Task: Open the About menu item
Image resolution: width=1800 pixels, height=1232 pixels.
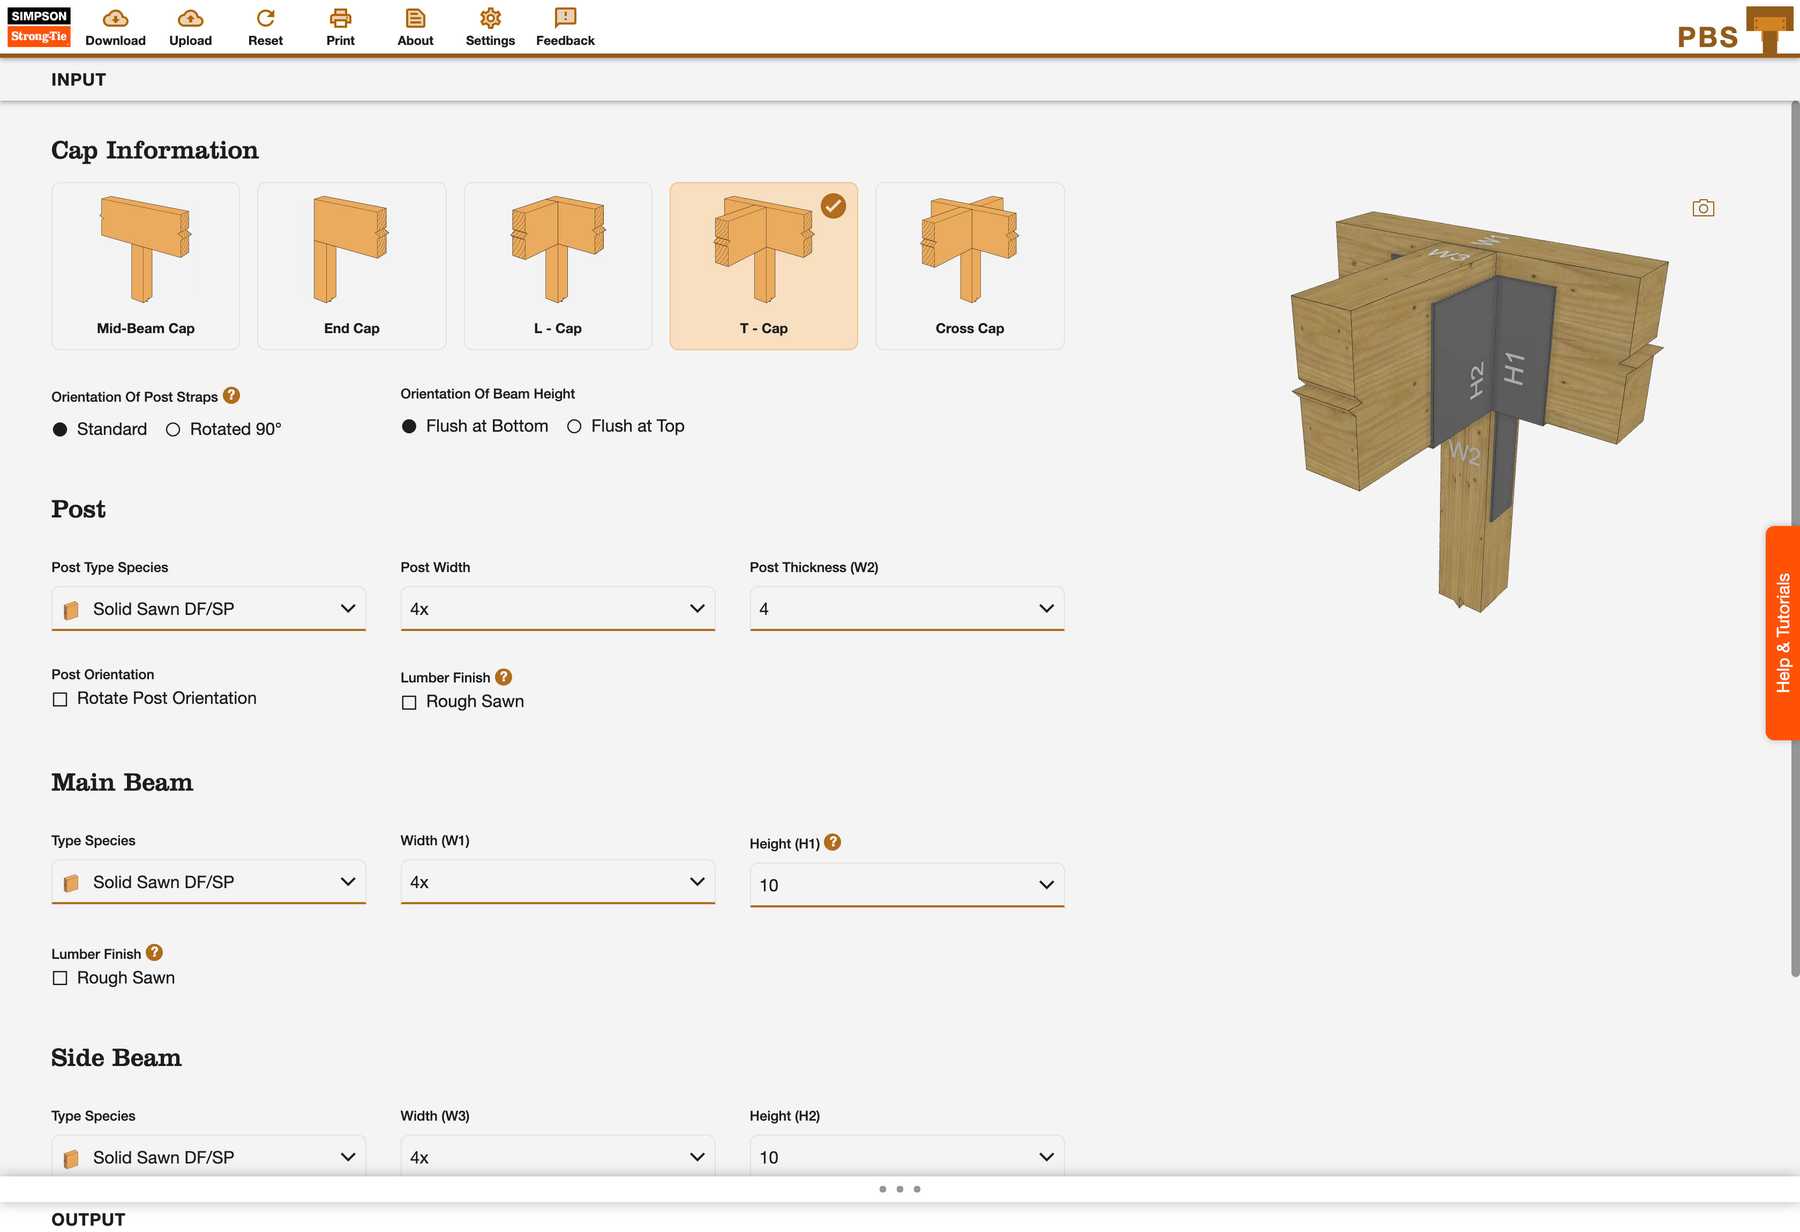Action: (415, 27)
